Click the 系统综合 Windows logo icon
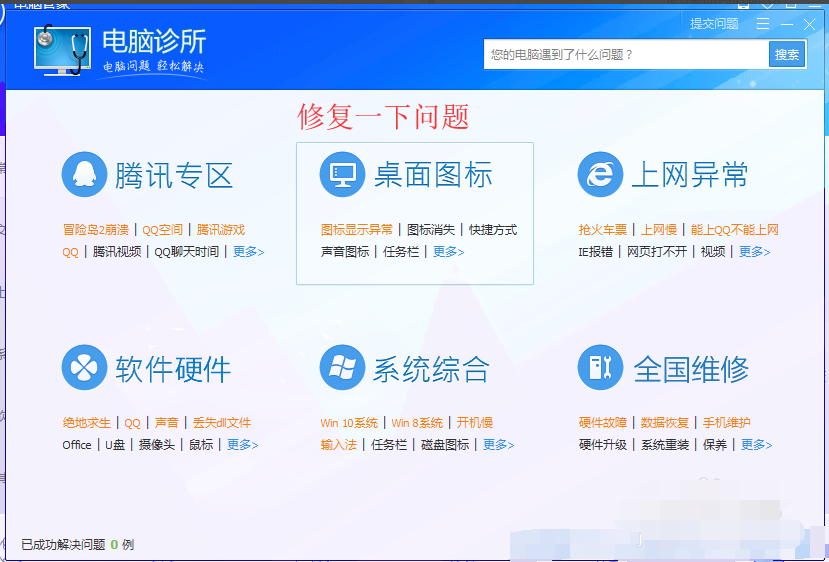The height and width of the screenshot is (562, 829). (342, 367)
